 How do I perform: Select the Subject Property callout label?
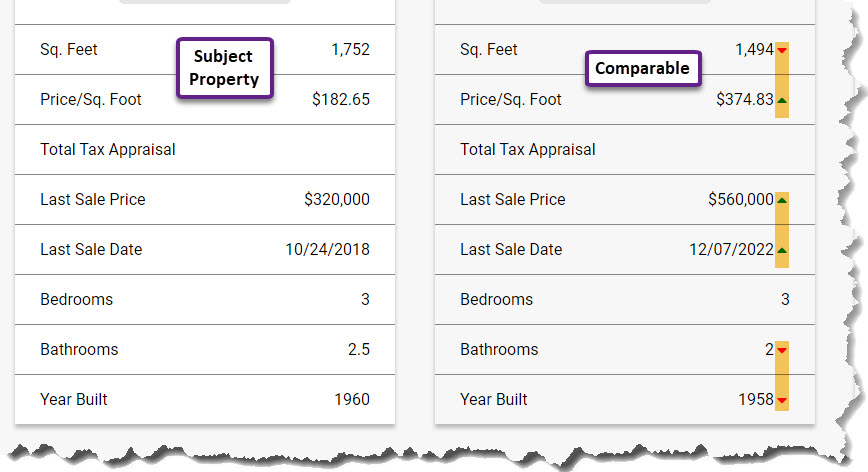click(x=225, y=68)
